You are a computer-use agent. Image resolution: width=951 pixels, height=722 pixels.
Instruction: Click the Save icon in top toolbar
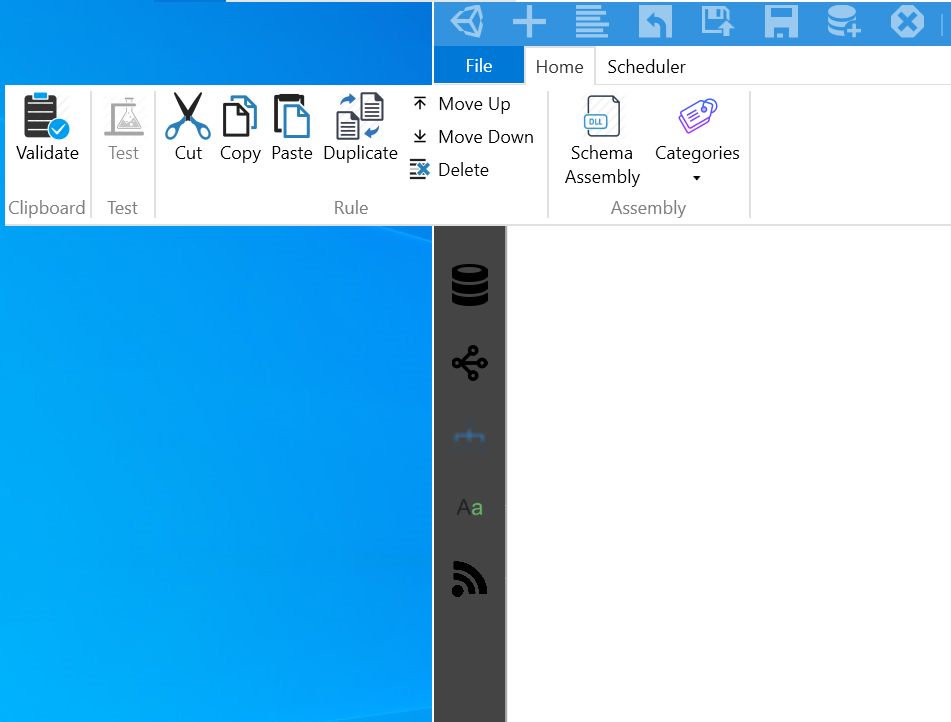pos(780,21)
